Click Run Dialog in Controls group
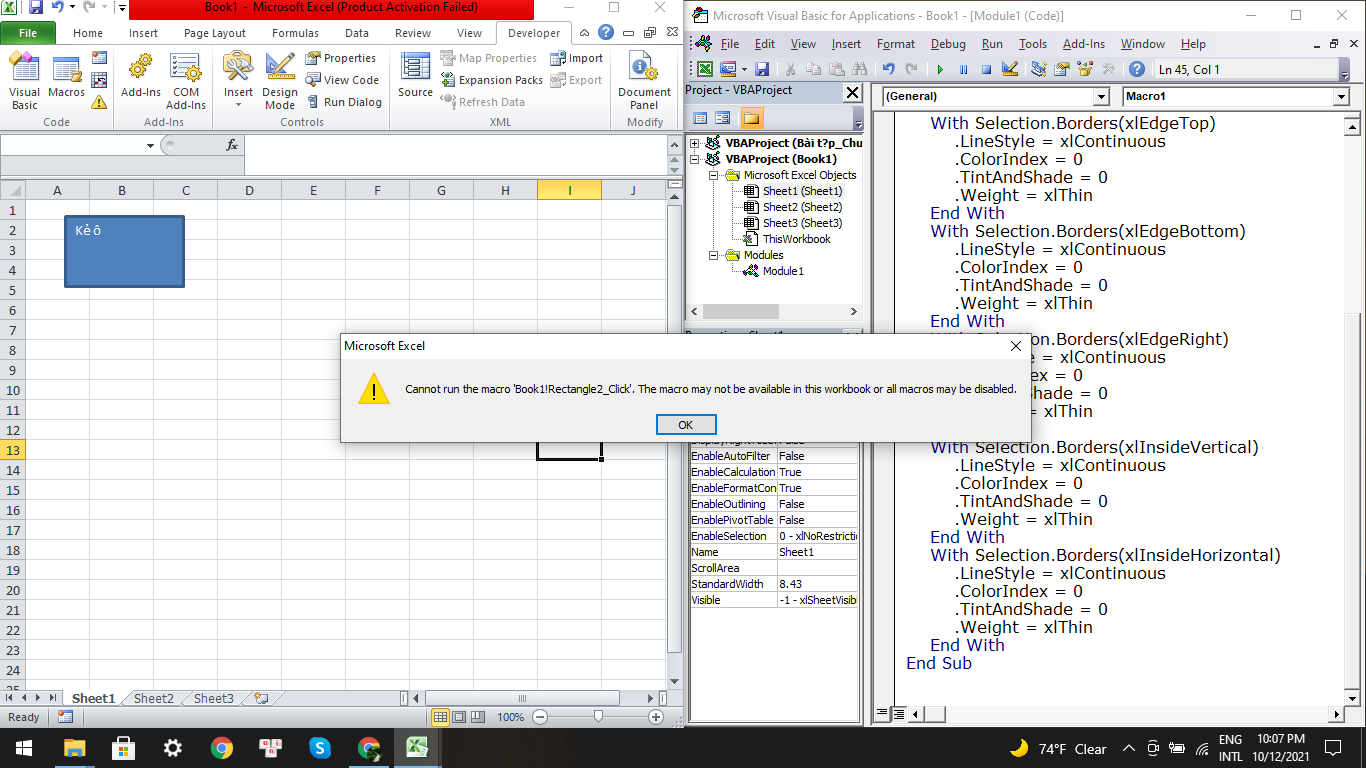Viewport: 1366px width, 768px height. [x=343, y=102]
